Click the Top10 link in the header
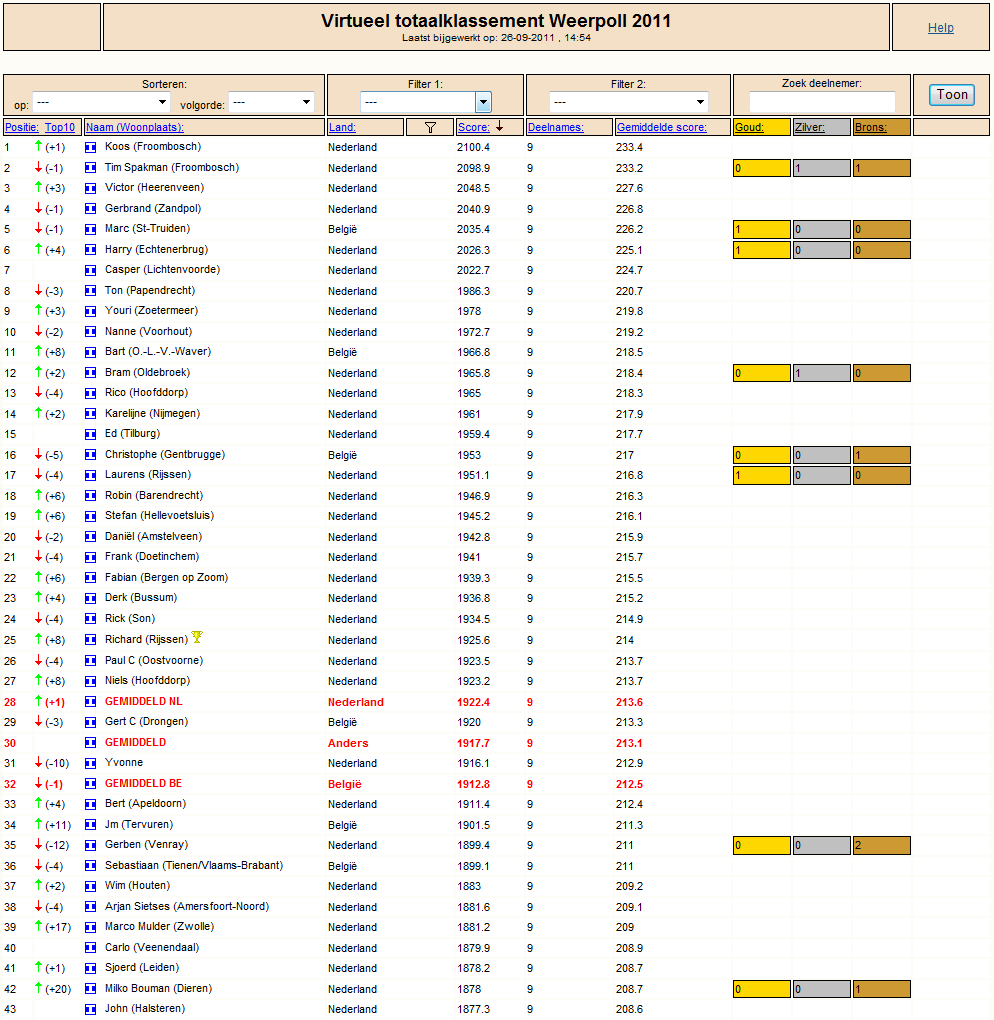This screenshot has width=994, height=1020. click(60, 128)
